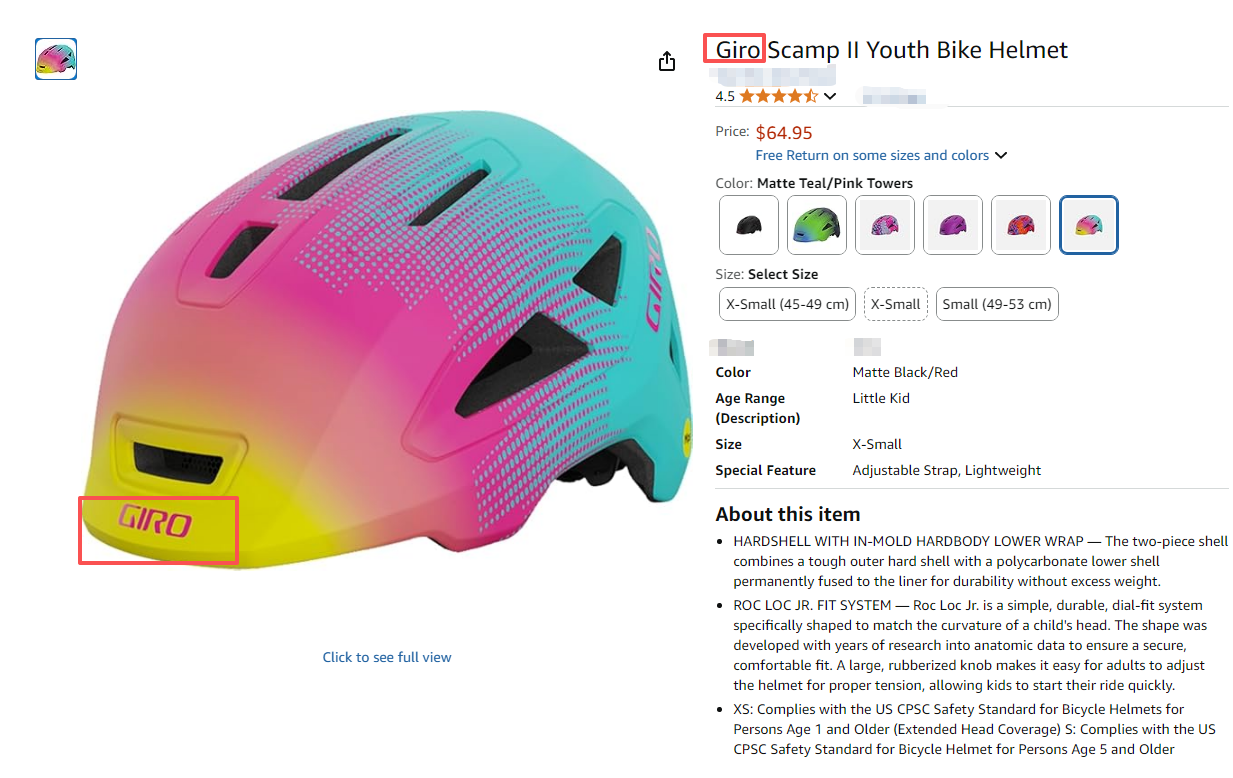This screenshot has width=1233, height=778.
Task: Open Free Return on some sizes link
Action: [872, 155]
